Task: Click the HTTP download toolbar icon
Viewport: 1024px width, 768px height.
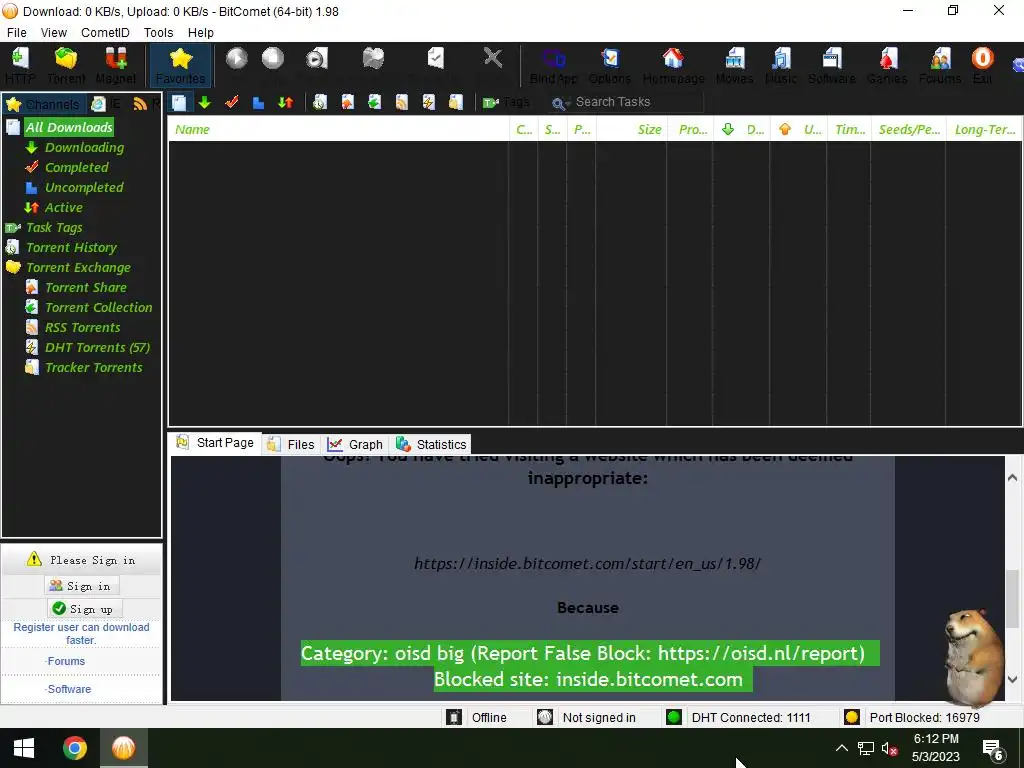Action: tap(20, 65)
